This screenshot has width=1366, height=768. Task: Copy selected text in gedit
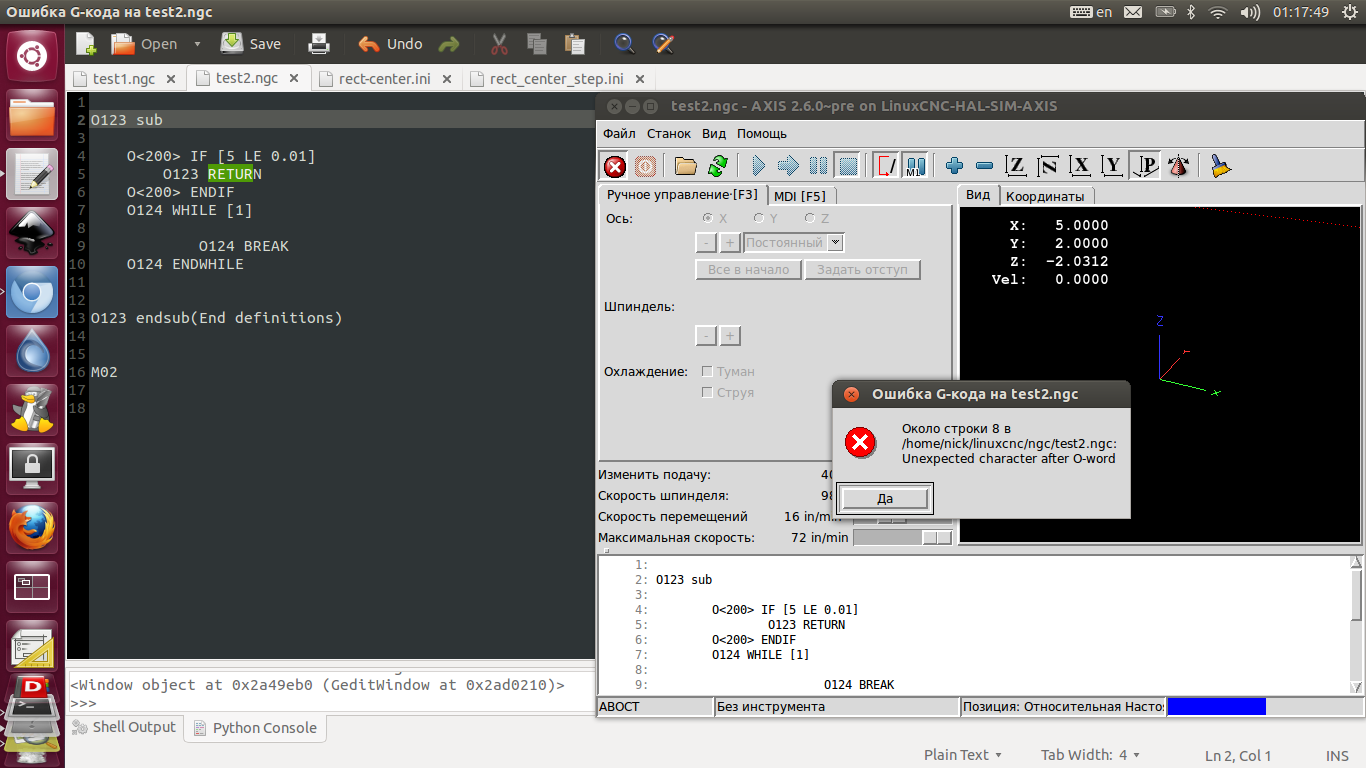coord(537,44)
